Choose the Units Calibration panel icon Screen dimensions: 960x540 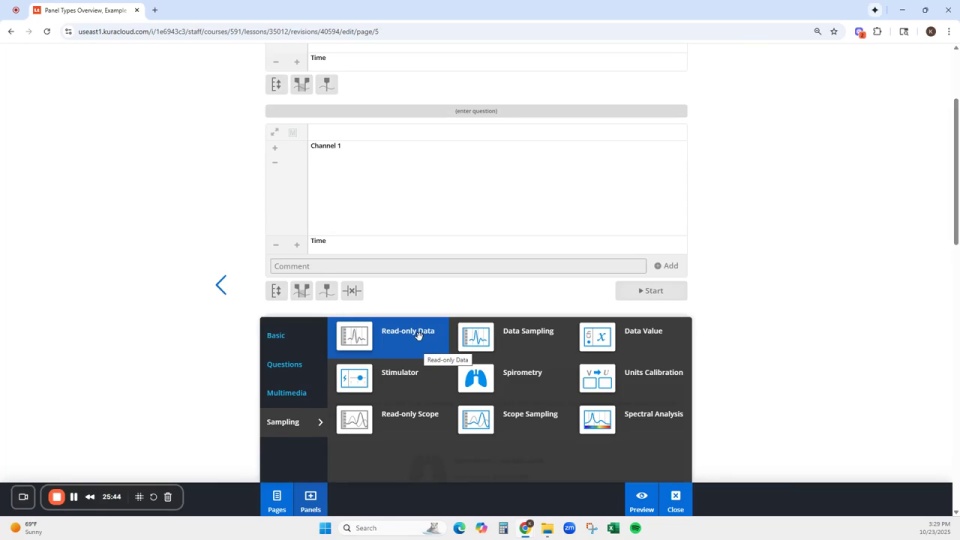597,378
